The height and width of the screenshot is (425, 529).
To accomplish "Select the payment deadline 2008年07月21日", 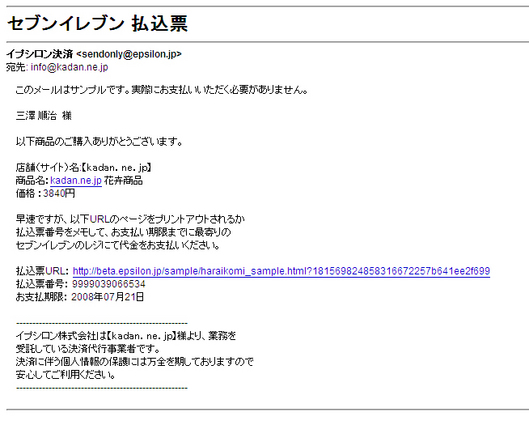I will tap(108, 297).
